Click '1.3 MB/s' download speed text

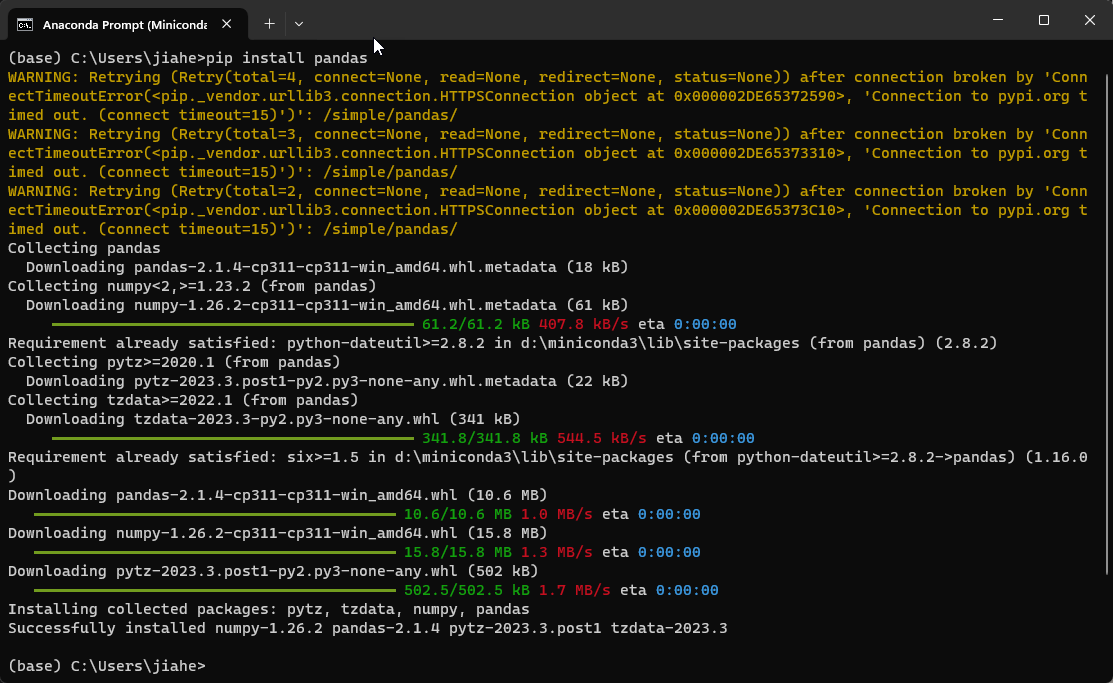[556, 552]
